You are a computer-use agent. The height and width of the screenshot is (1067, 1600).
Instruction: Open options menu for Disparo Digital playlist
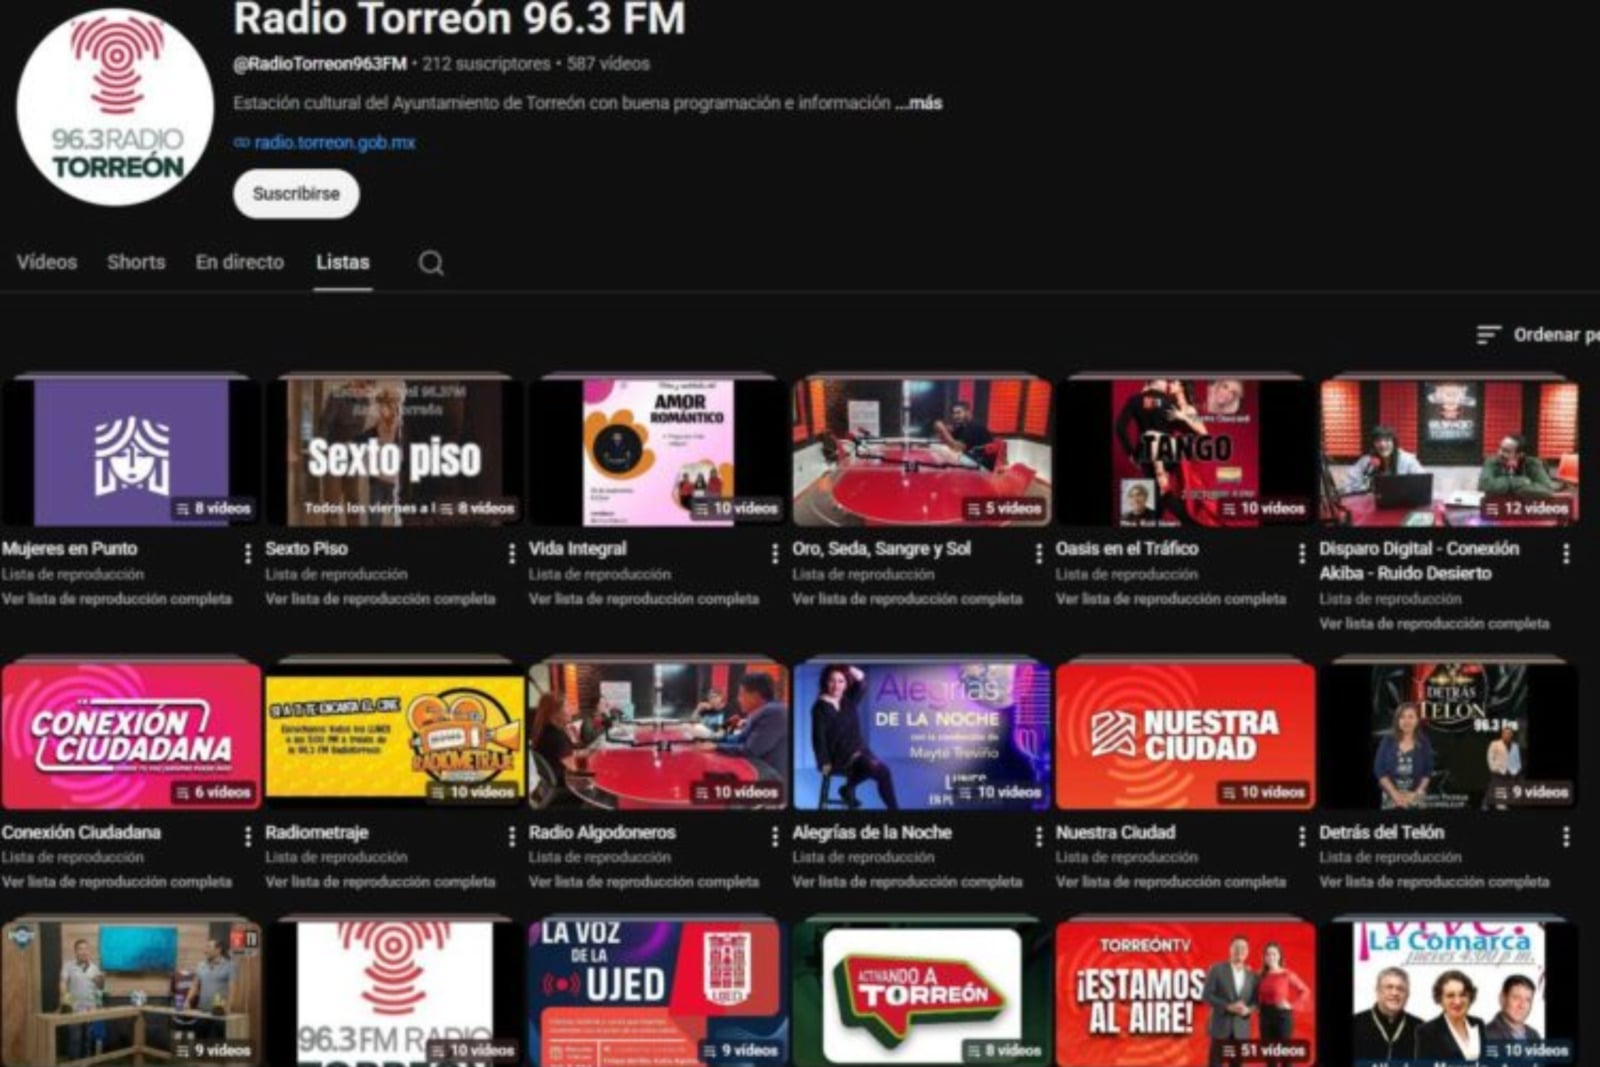1566,553
